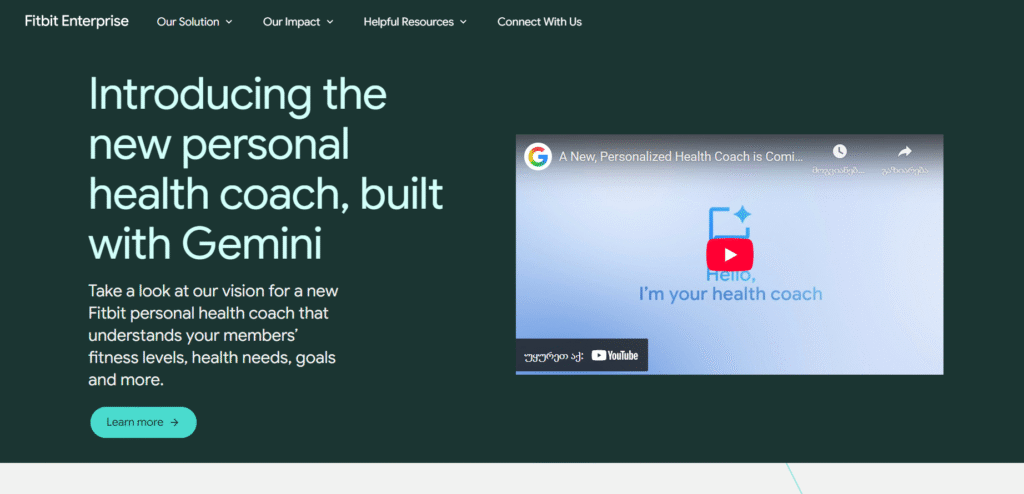Expand the Our Solution dropdown chevron
Viewport: 1024px width, 494px height.
[x=229, y=22]
